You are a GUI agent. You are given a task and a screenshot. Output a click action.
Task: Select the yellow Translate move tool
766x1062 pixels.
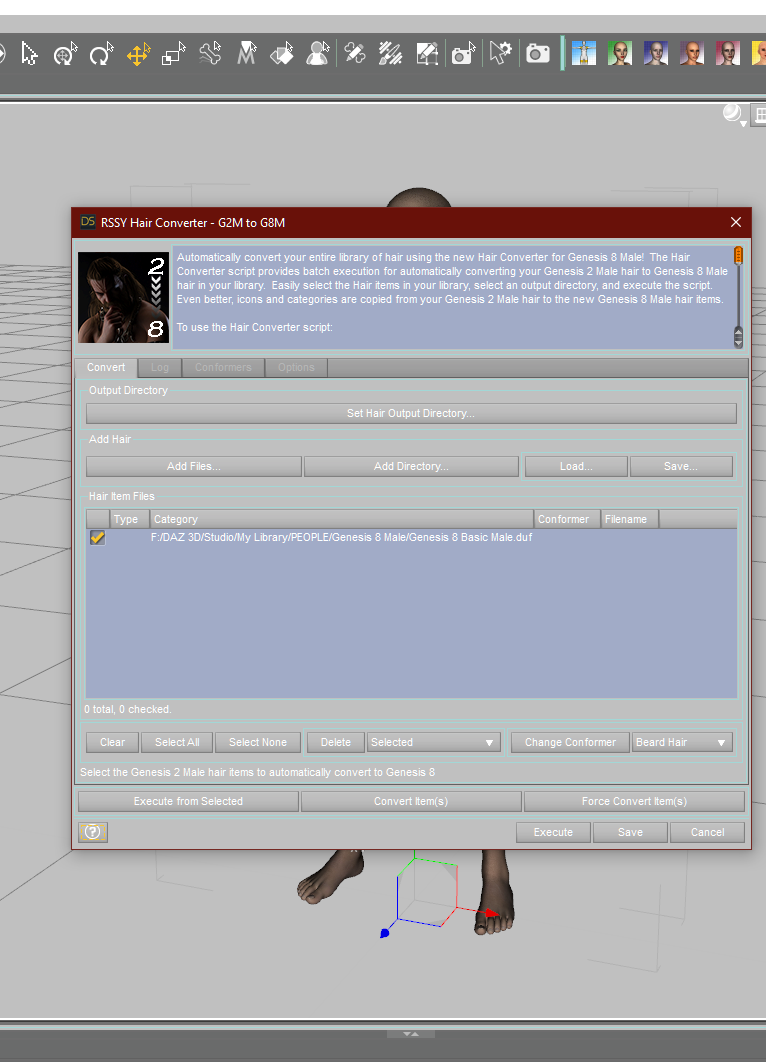pos(138,54)
